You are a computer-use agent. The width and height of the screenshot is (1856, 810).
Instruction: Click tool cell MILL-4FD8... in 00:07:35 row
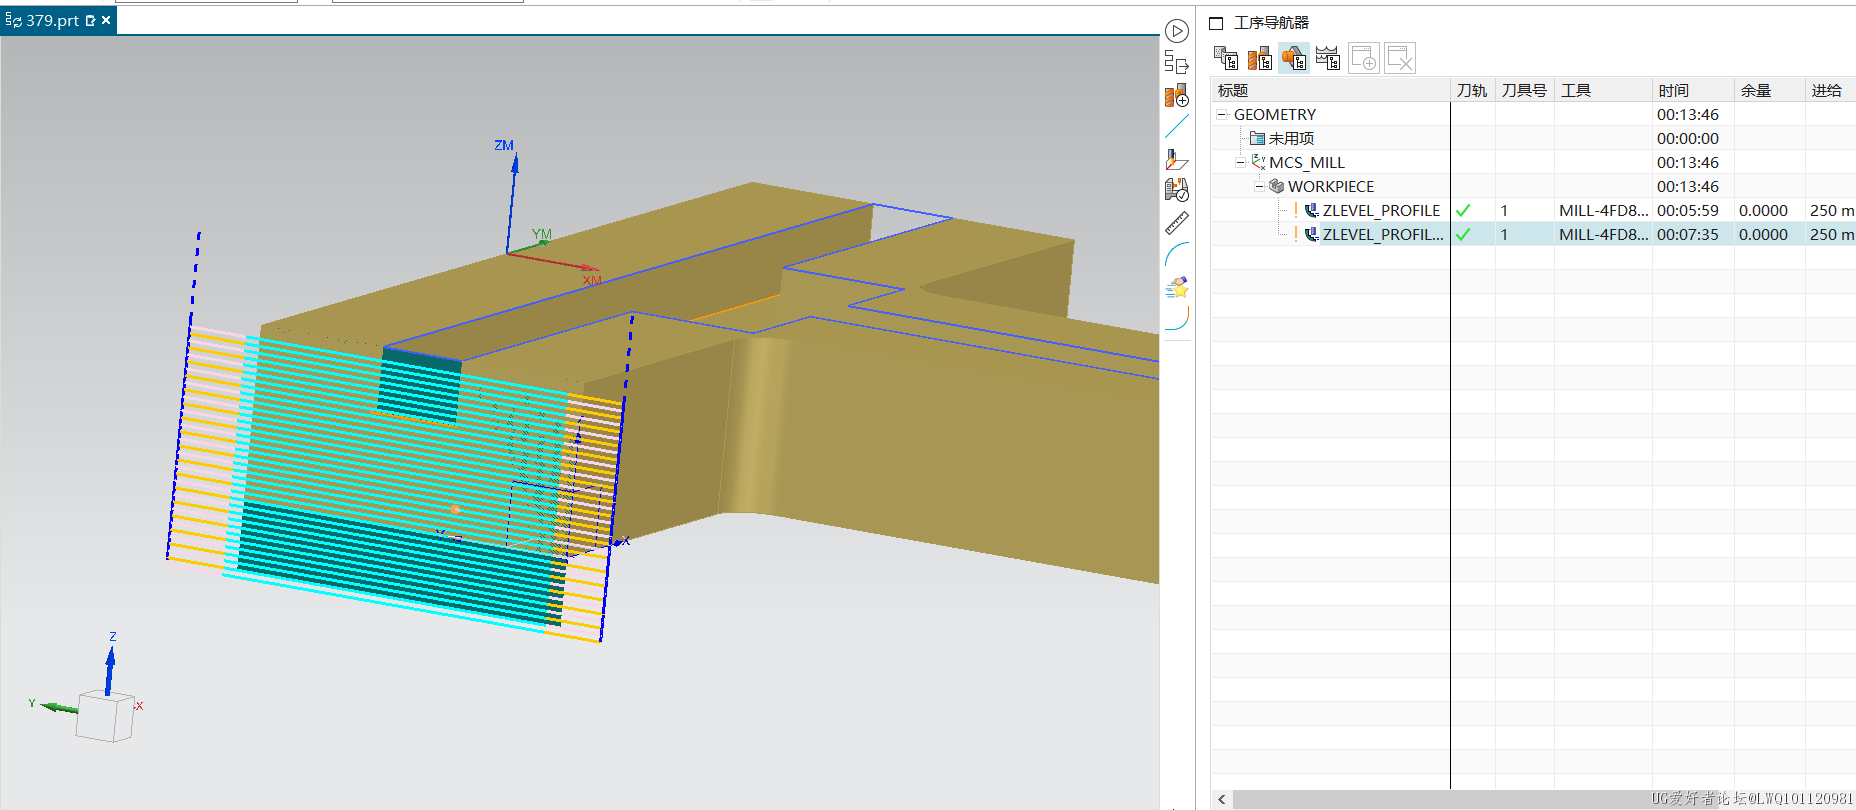pos(1603,234)
